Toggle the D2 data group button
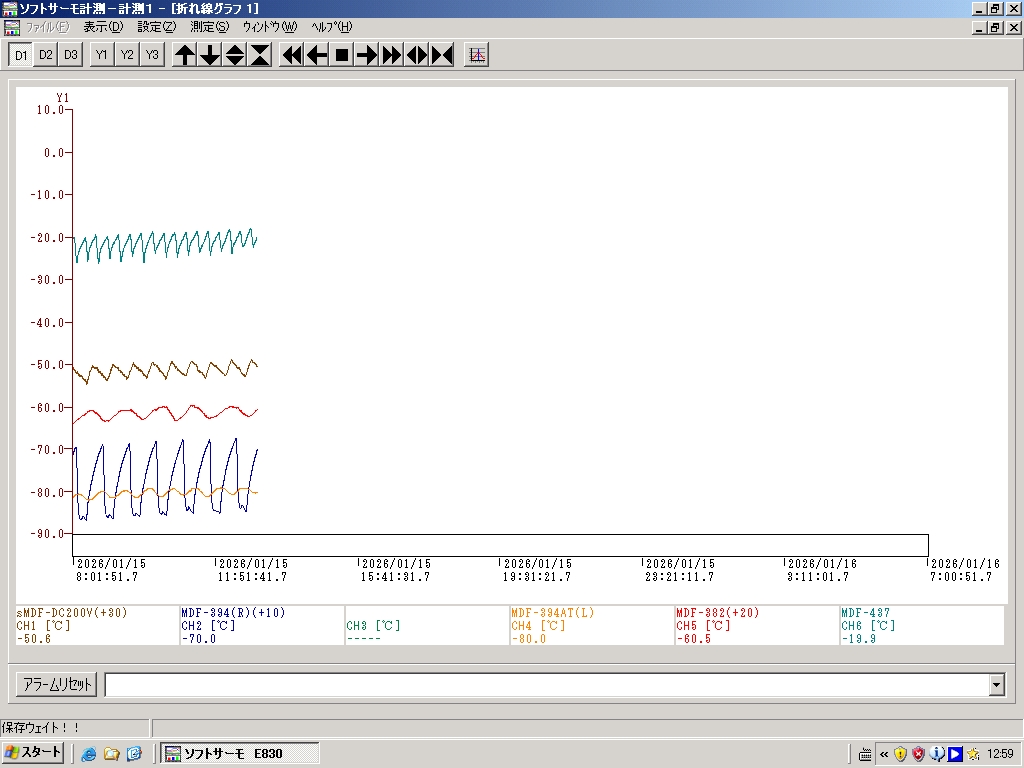The image size is (1024, 768). click(x=46, y=55)
